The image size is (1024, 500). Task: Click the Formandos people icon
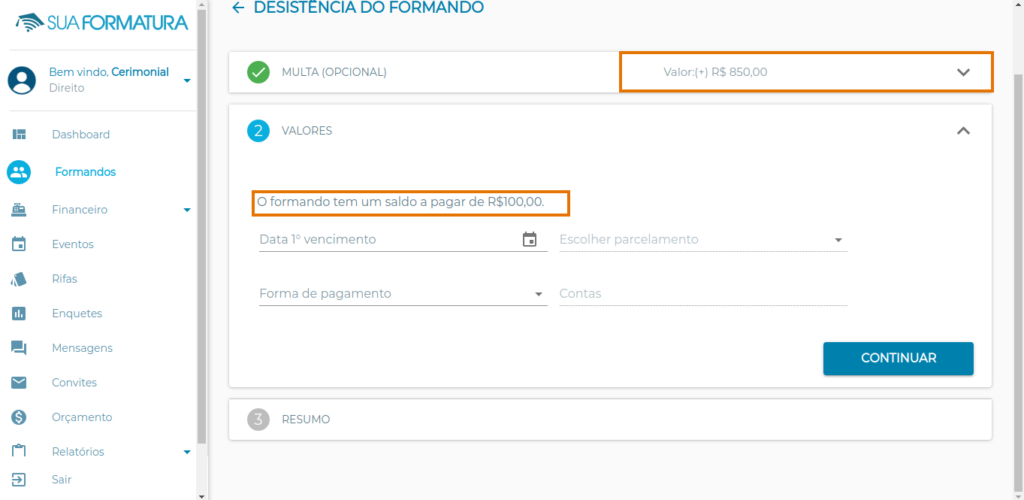click(x=19, y=172)
